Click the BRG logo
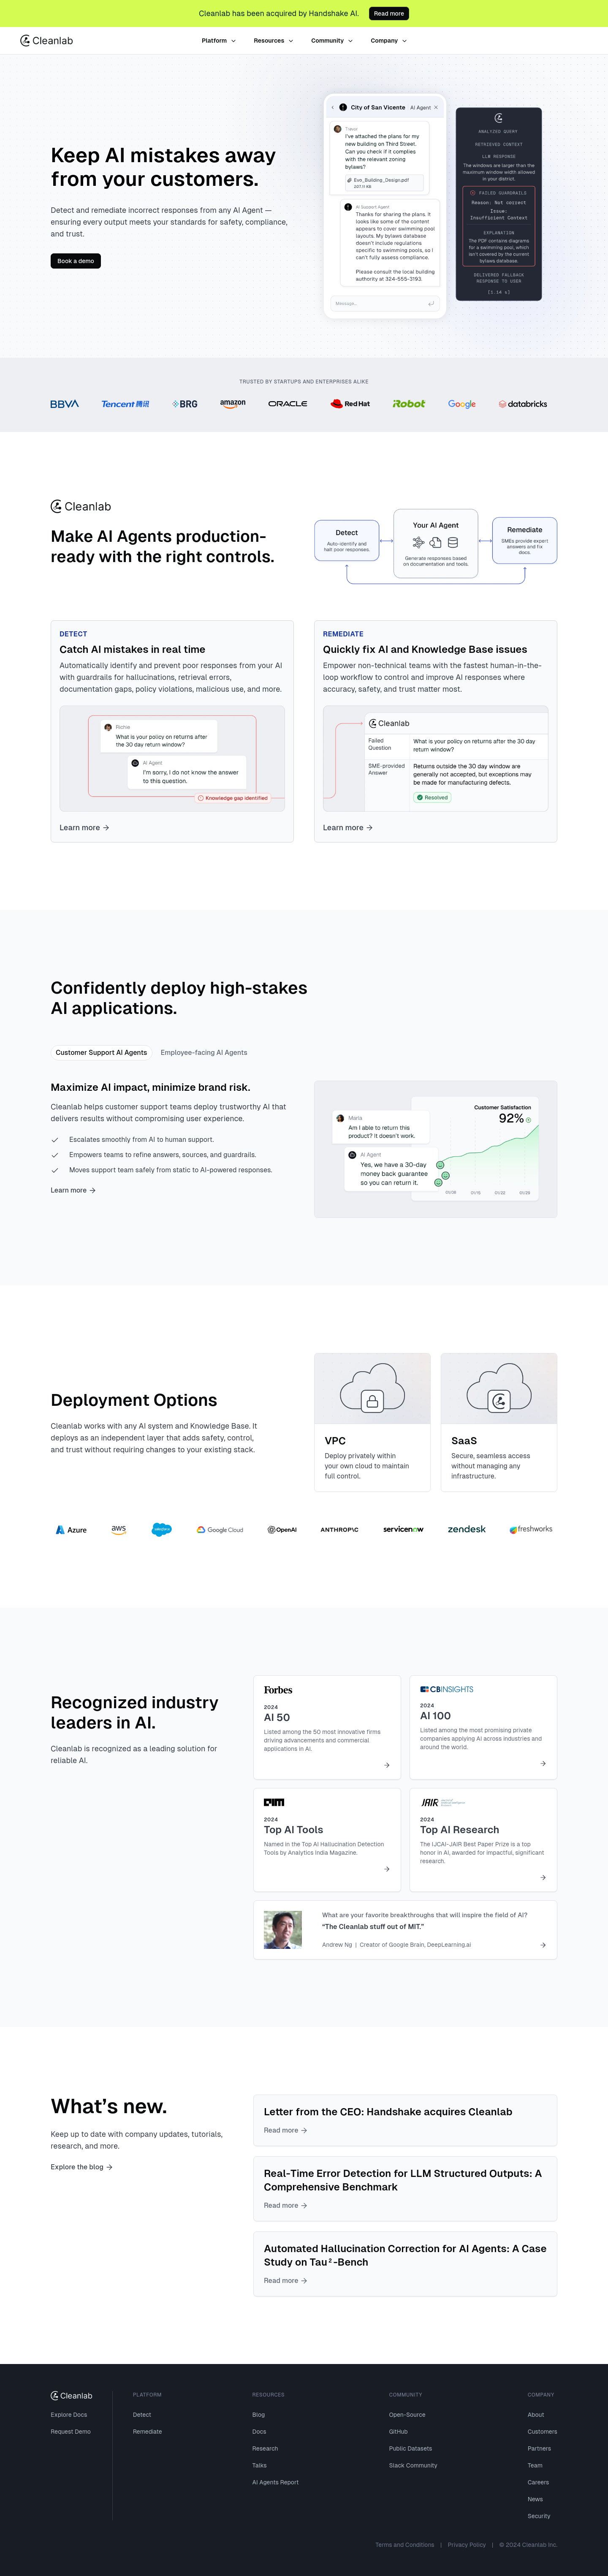Image resolution: width=608 pixels, height=2576 pixels. pos(185,404)
